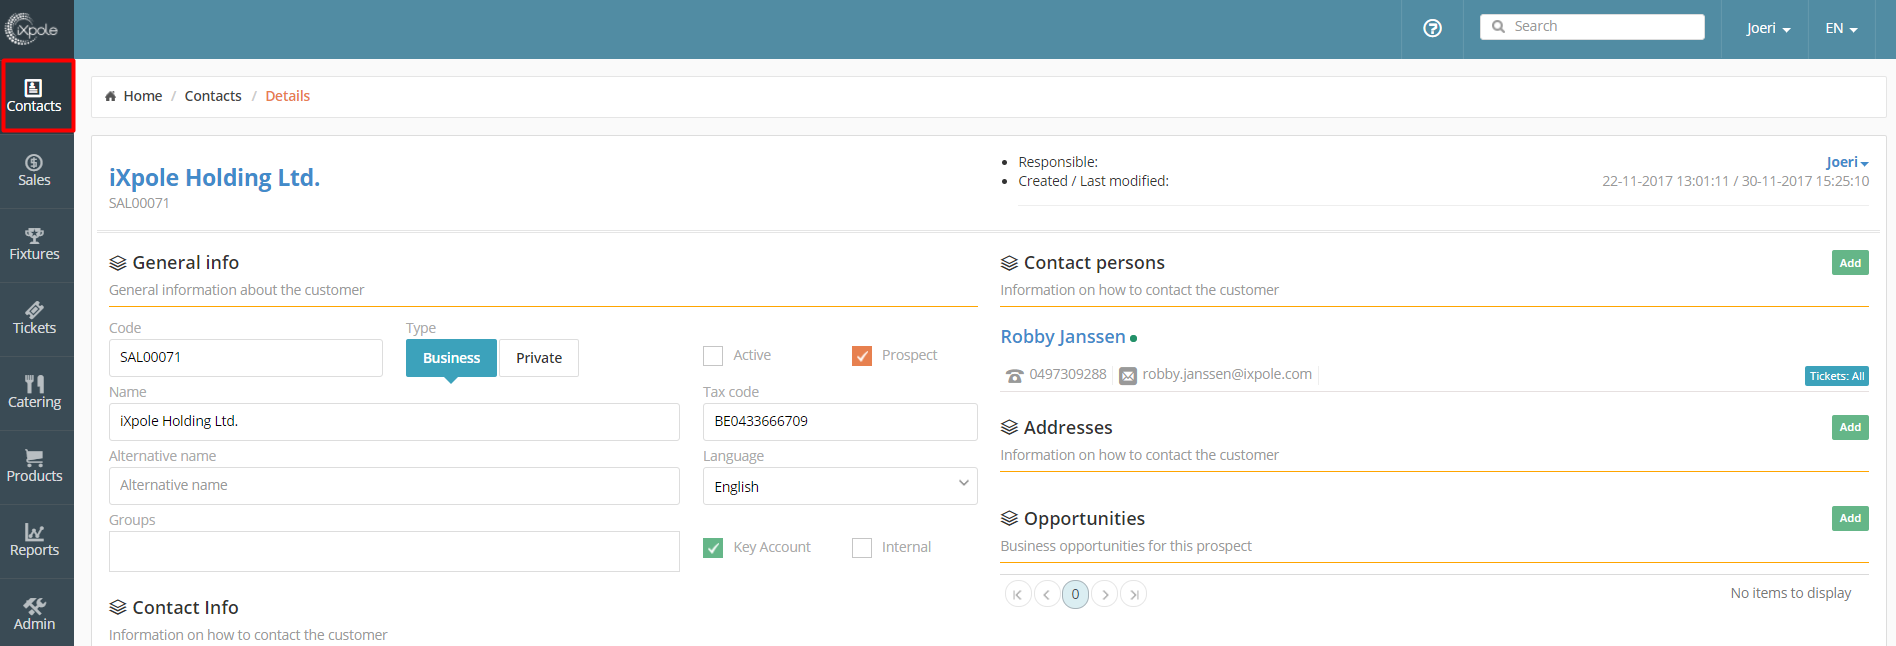Viewport: 1896px width, 646px height.
Task: Open the Robby Janssen contact person
Action: pyautogui.click(x=1063, y=337)
